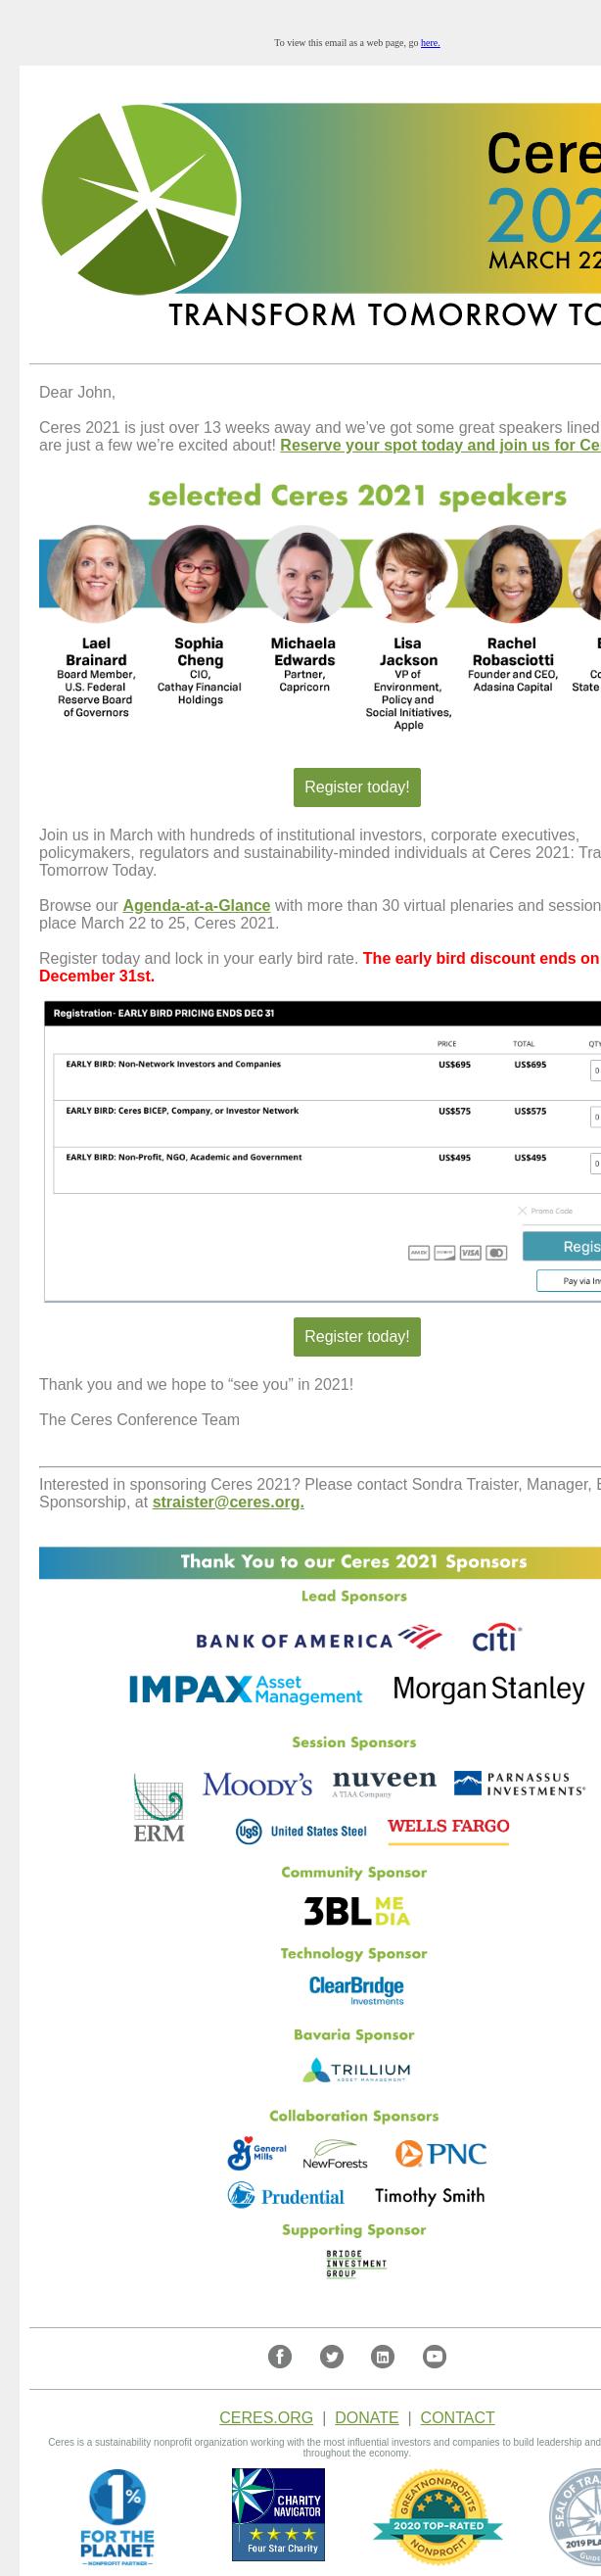Open the Facebook icon

pos(280,2357)
